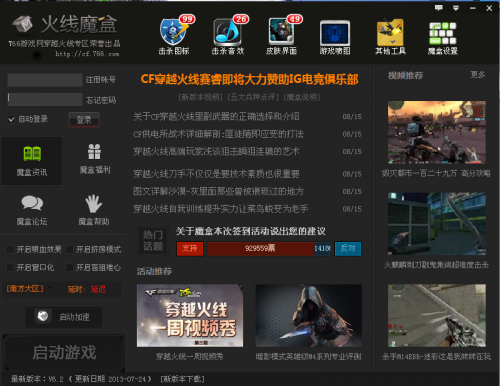Click the 忘记密码 forgot password link
This screenshot has height=386, width=500.
tap(101, 100)
